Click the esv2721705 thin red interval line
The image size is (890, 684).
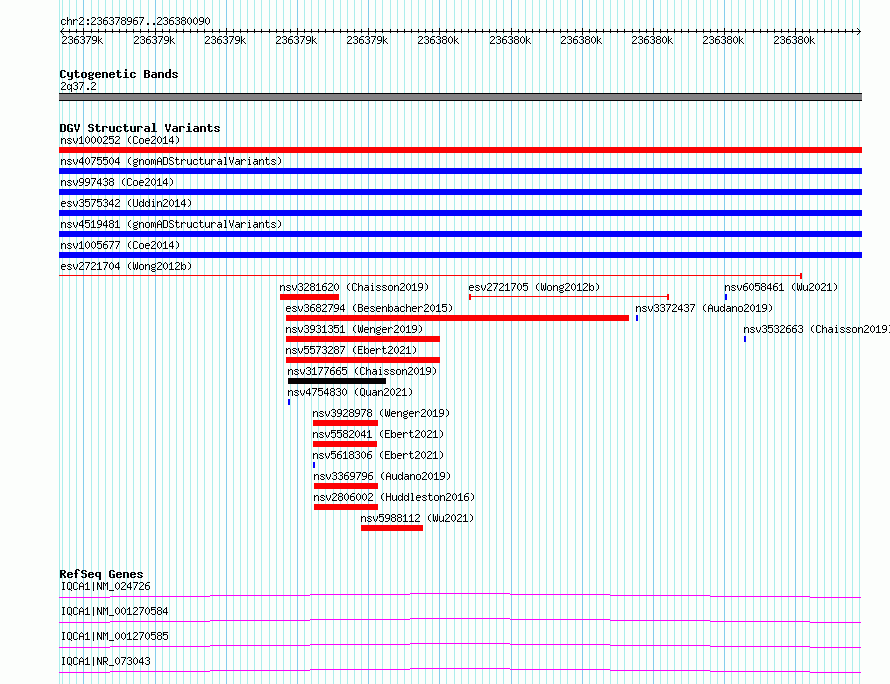[569, 297]
